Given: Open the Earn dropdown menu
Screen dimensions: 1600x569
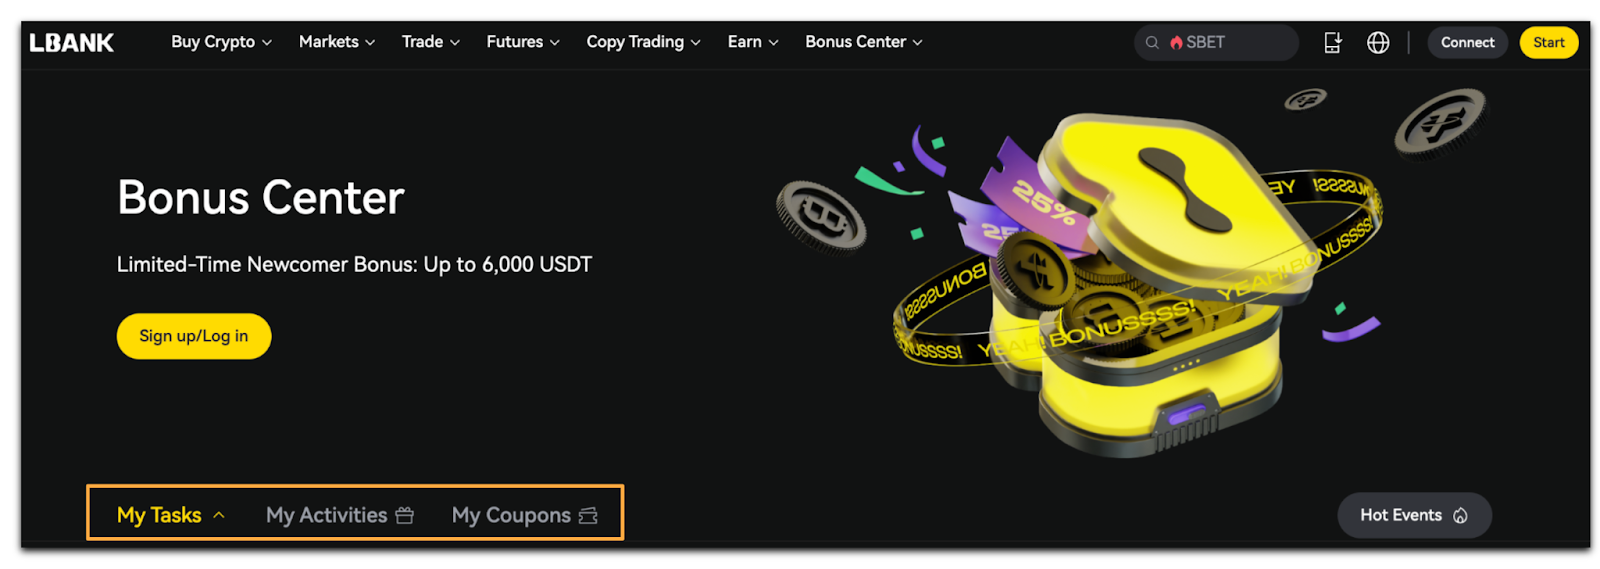Looking at the screenshot, I should coord(753,42).
